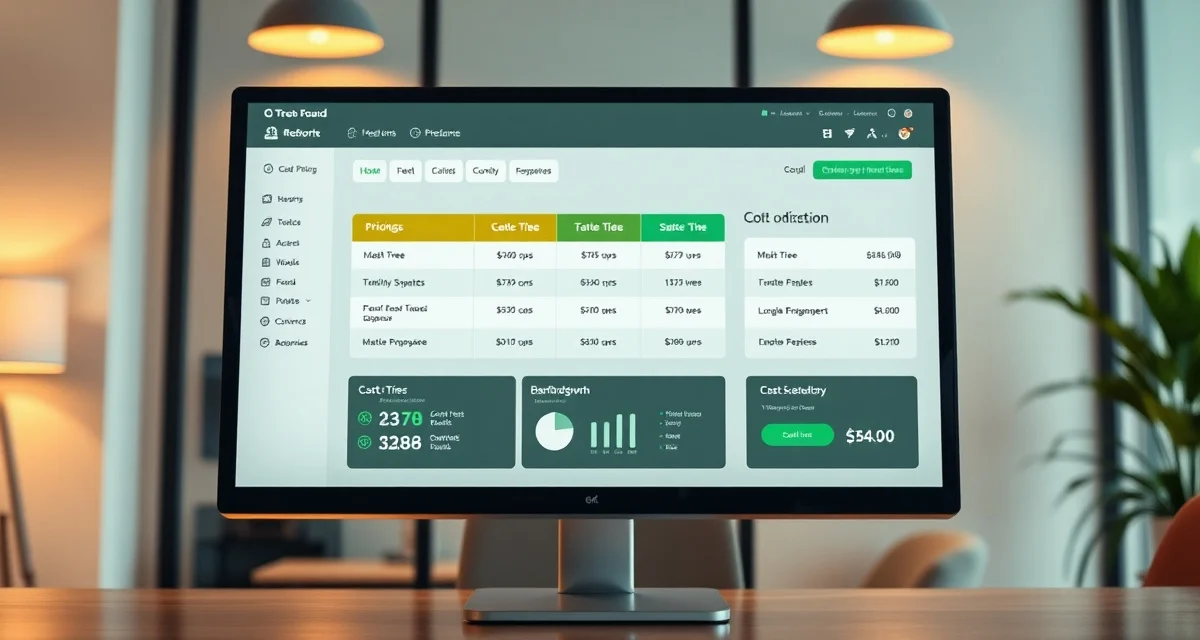1200x640 pixels.
Task: Click the grid icon in the top-right toolbar
Action: pyautogui.click(x=827, y=132)
